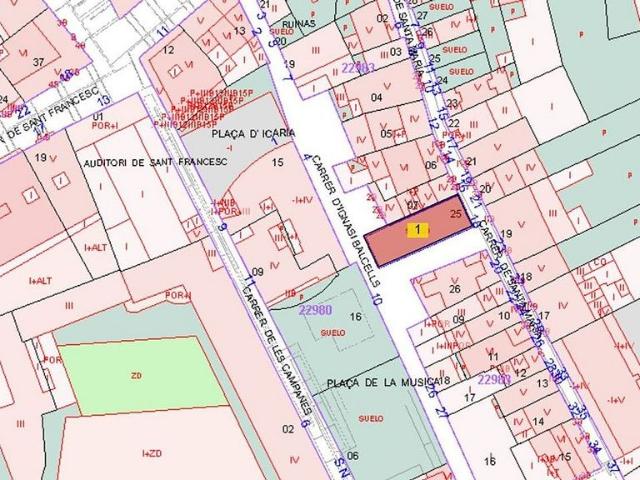Viewport: 640px width, 480px height.
Task: Click the S N street number label
Action: point(342,469)
